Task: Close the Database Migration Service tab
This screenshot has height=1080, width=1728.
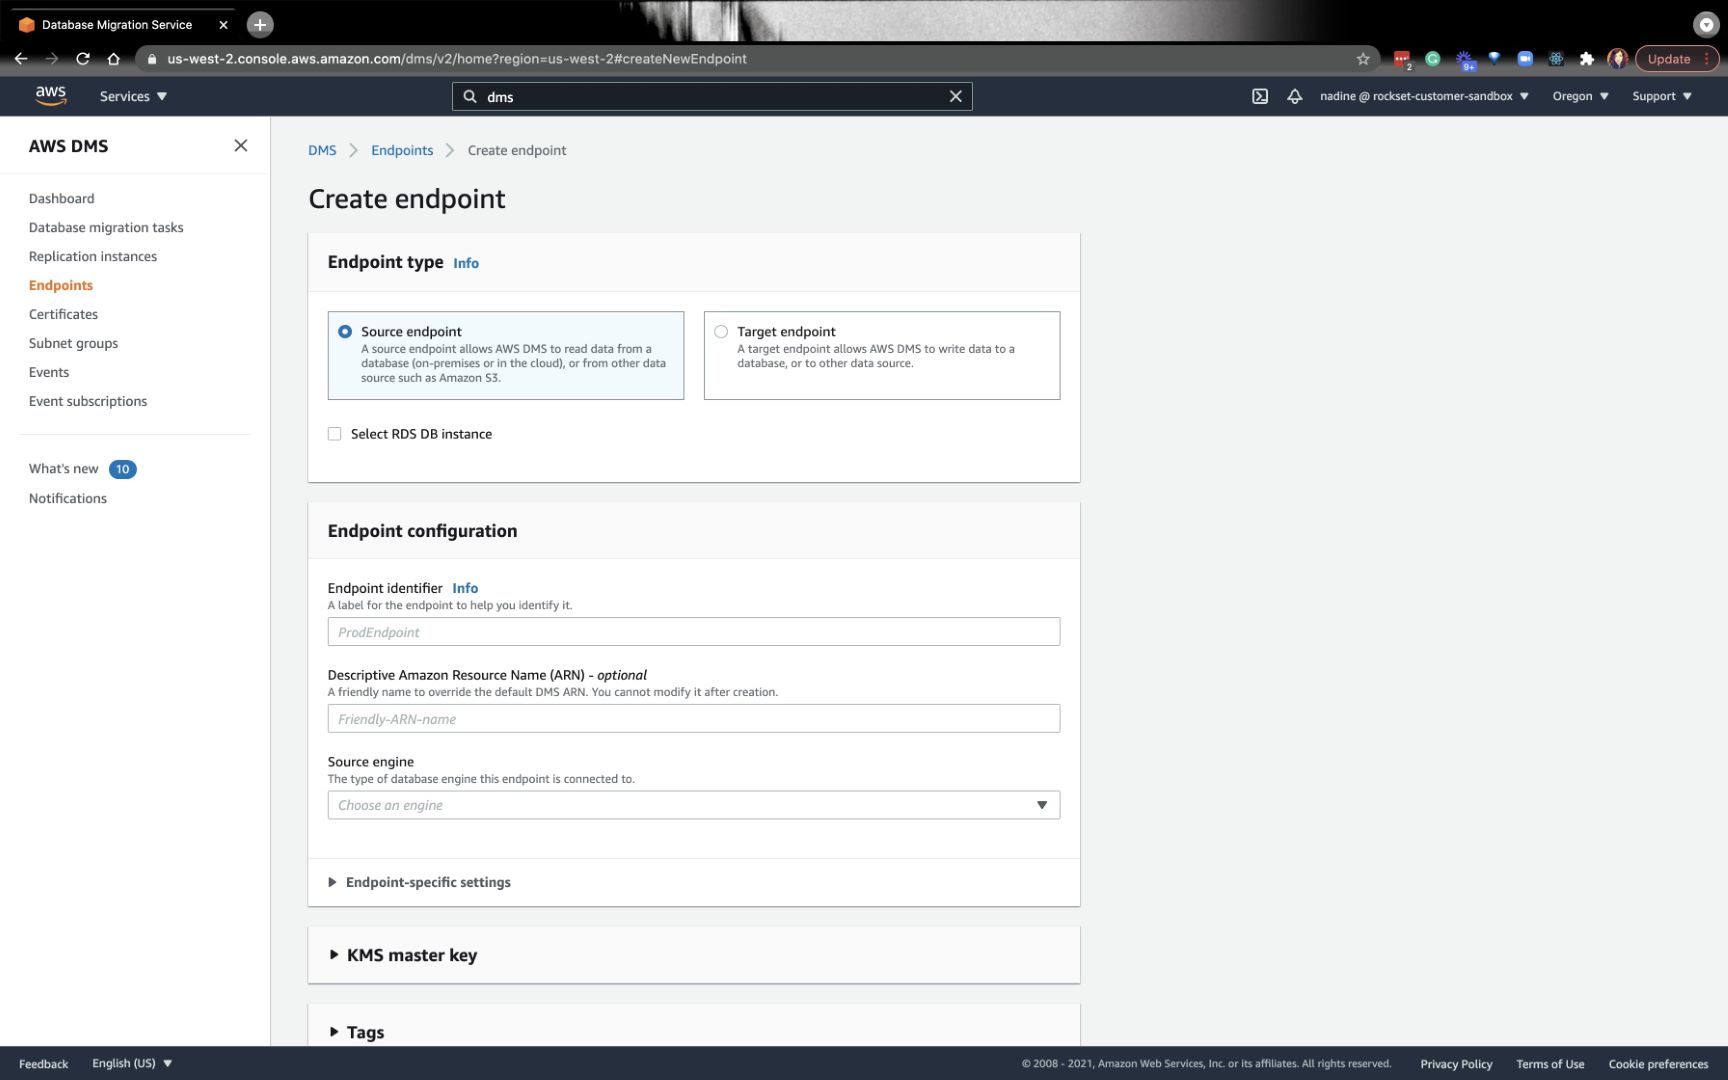Action: [223, 25]
